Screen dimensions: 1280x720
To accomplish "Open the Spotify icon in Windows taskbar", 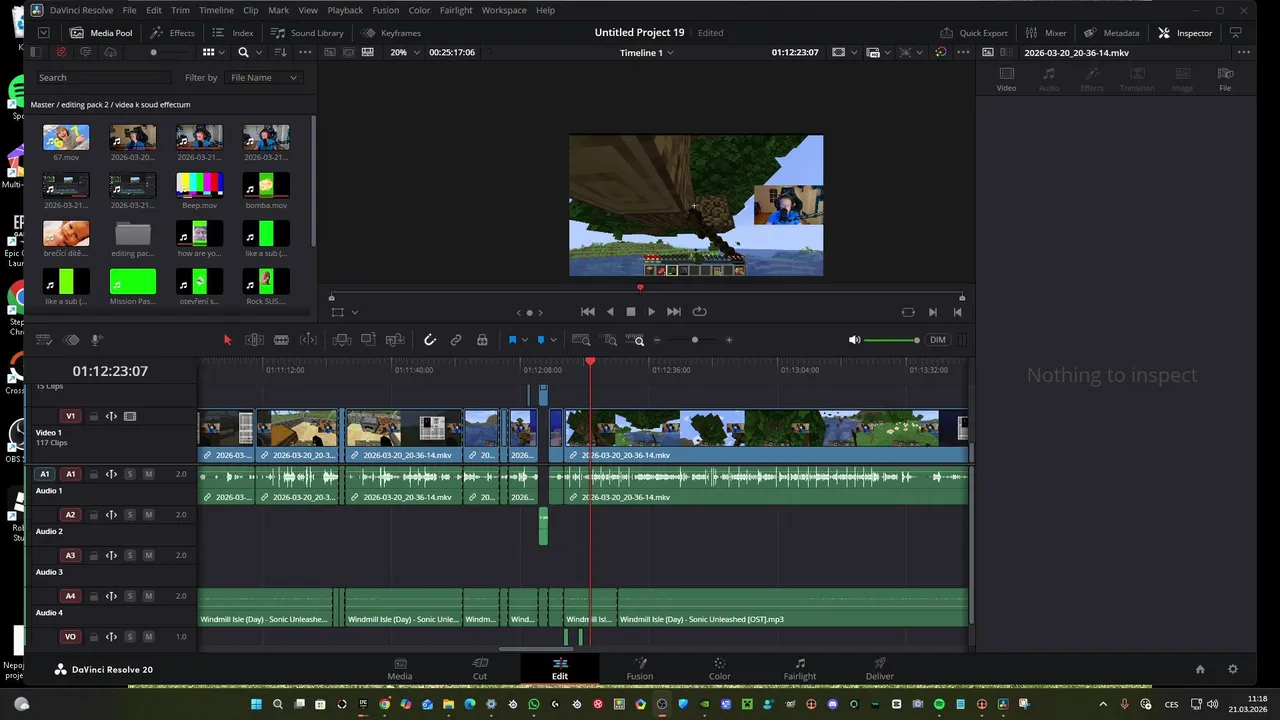I will 939,705.
